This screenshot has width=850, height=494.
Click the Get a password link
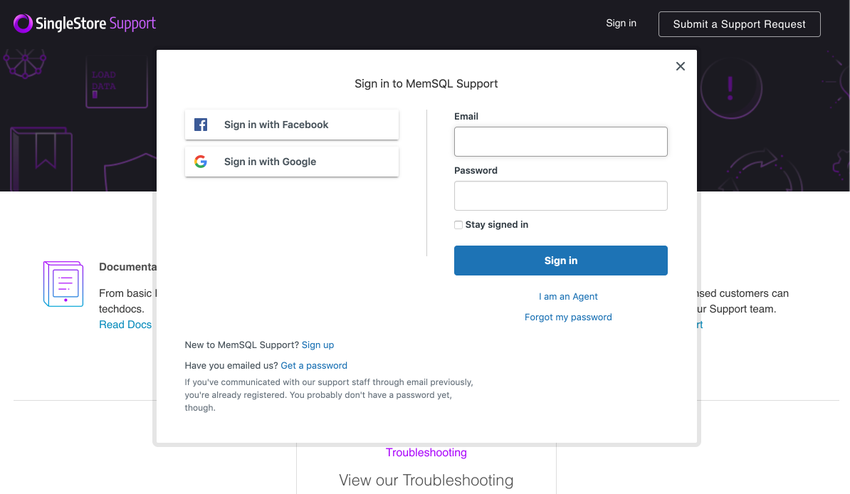[x=314, y=366]
